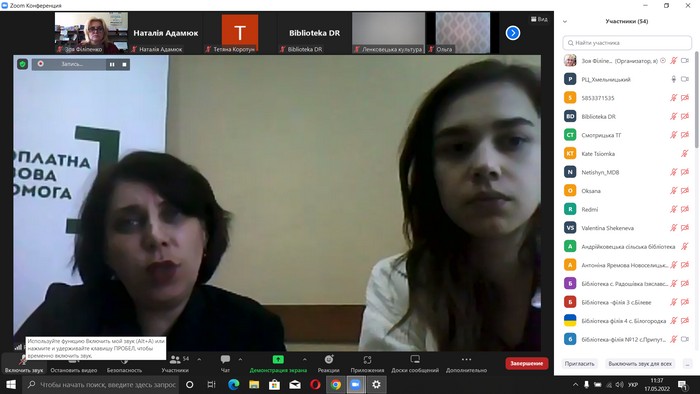
Task: Open the View menu
Action: tap(539, 19)
